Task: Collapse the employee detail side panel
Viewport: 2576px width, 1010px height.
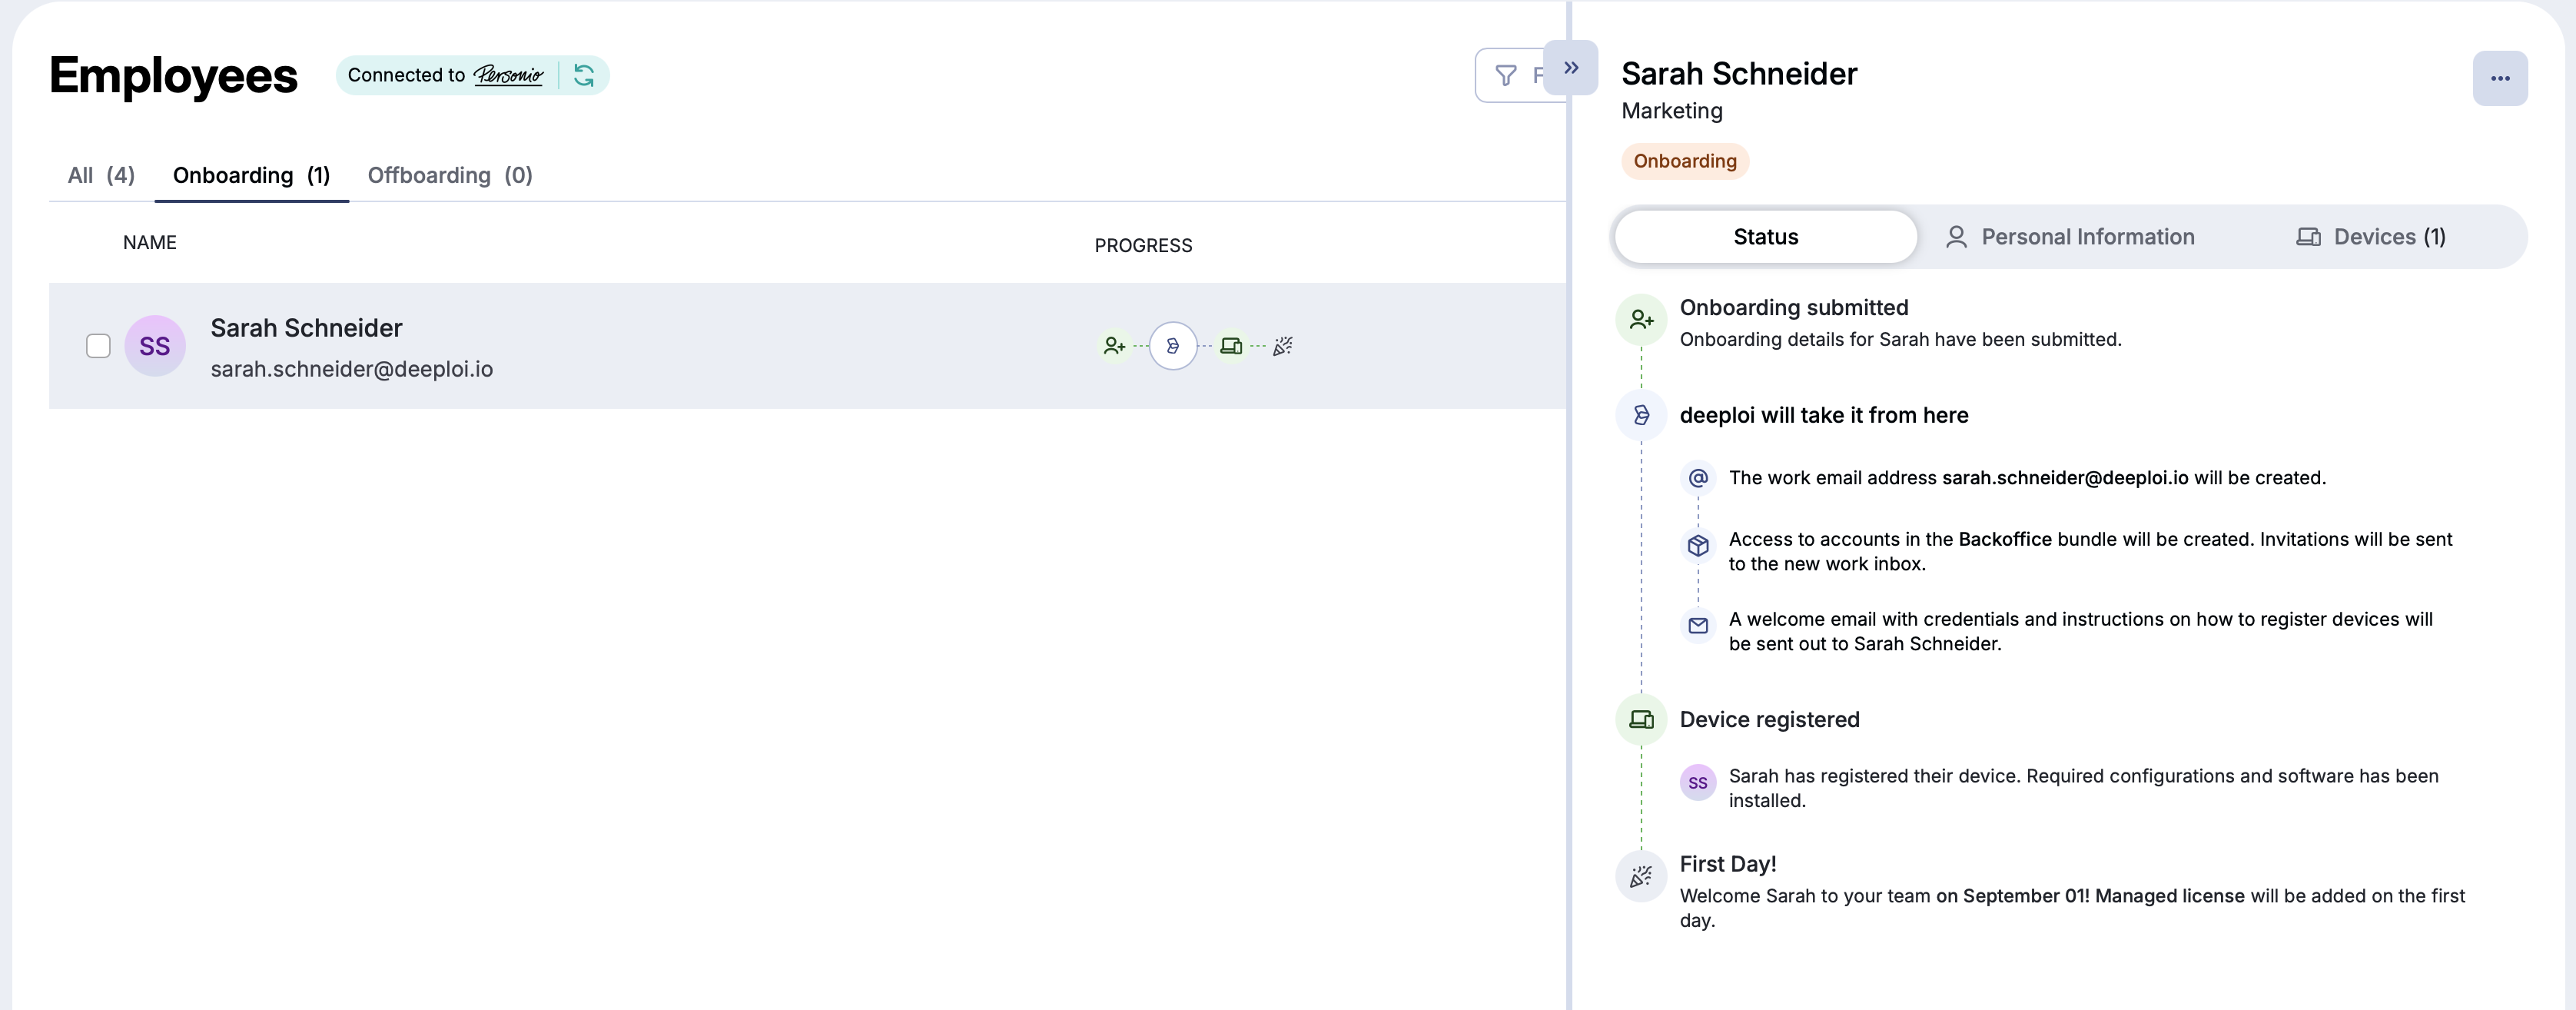Action: (1571, 68)
